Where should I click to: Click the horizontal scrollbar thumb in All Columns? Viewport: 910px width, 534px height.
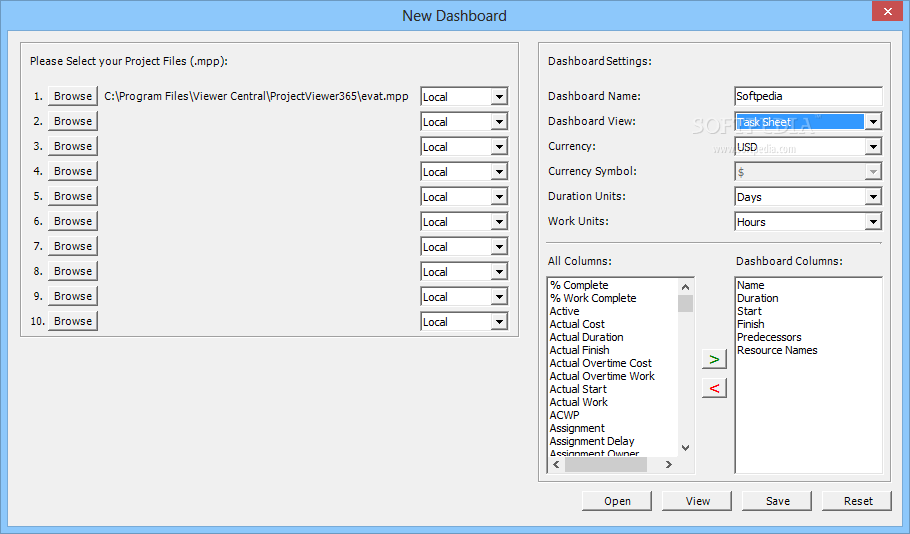605,464
